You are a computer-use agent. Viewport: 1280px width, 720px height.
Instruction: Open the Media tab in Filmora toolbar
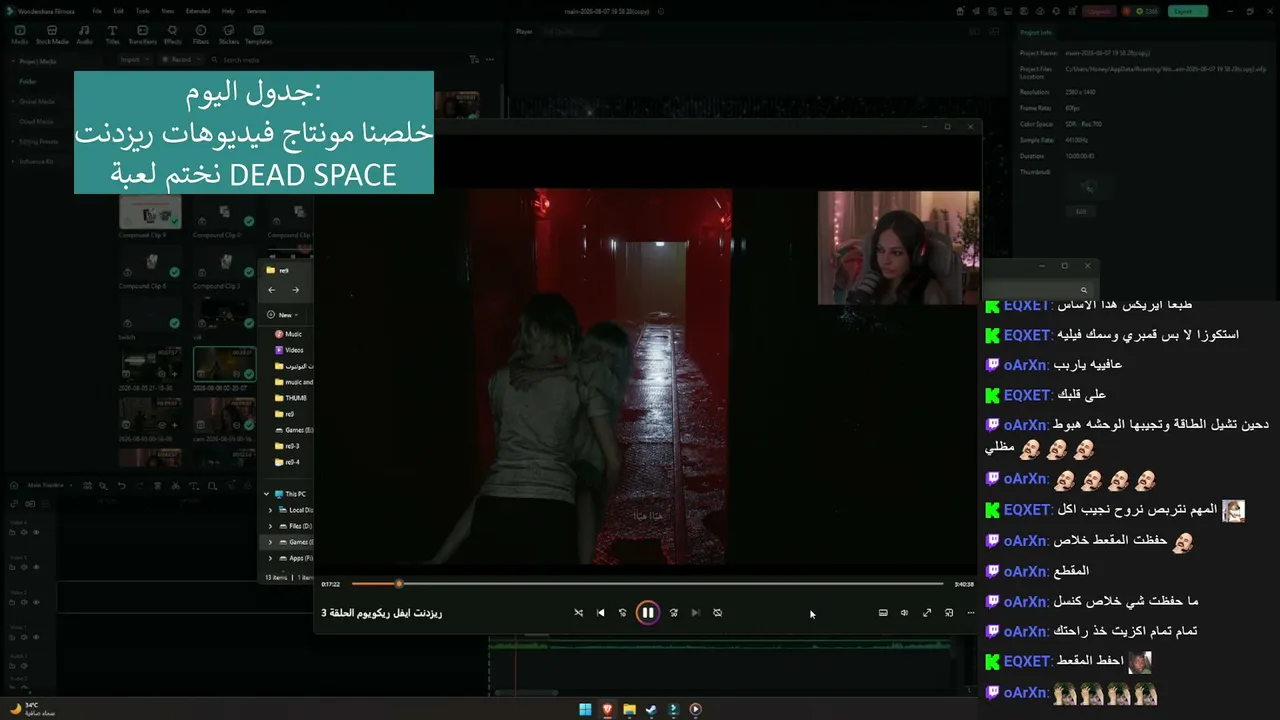(19, 35)
